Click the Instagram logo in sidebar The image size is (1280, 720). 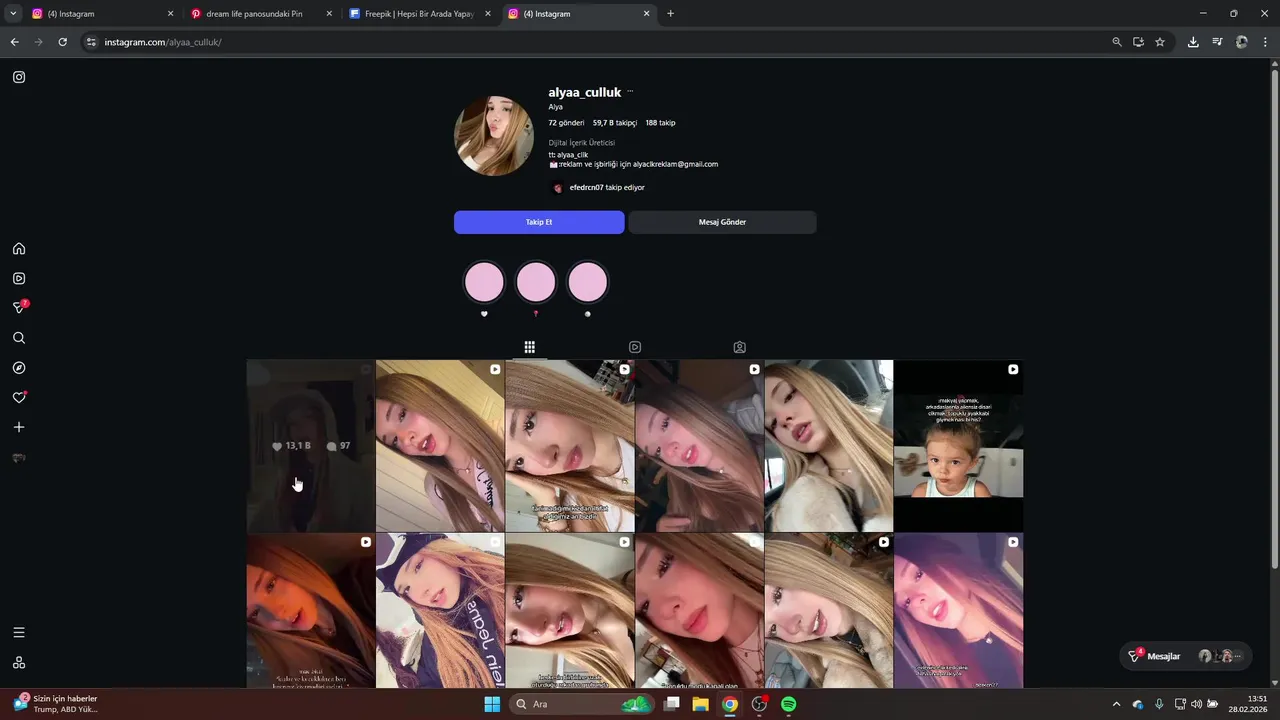point(19,77)
